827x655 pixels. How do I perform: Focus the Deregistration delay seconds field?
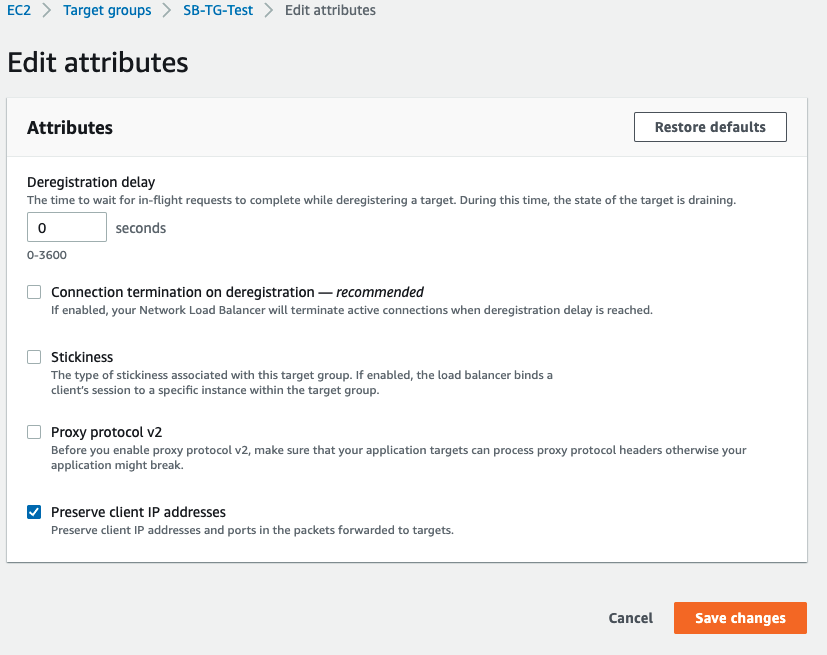pos(66,228)
